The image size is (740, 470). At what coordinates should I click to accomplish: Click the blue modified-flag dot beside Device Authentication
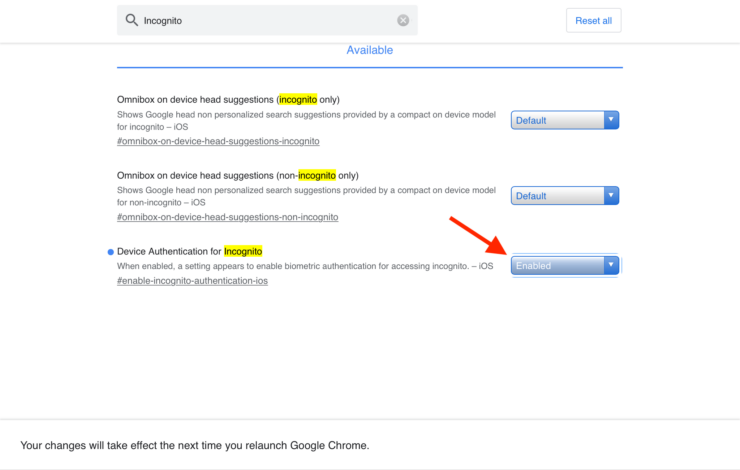111,252
